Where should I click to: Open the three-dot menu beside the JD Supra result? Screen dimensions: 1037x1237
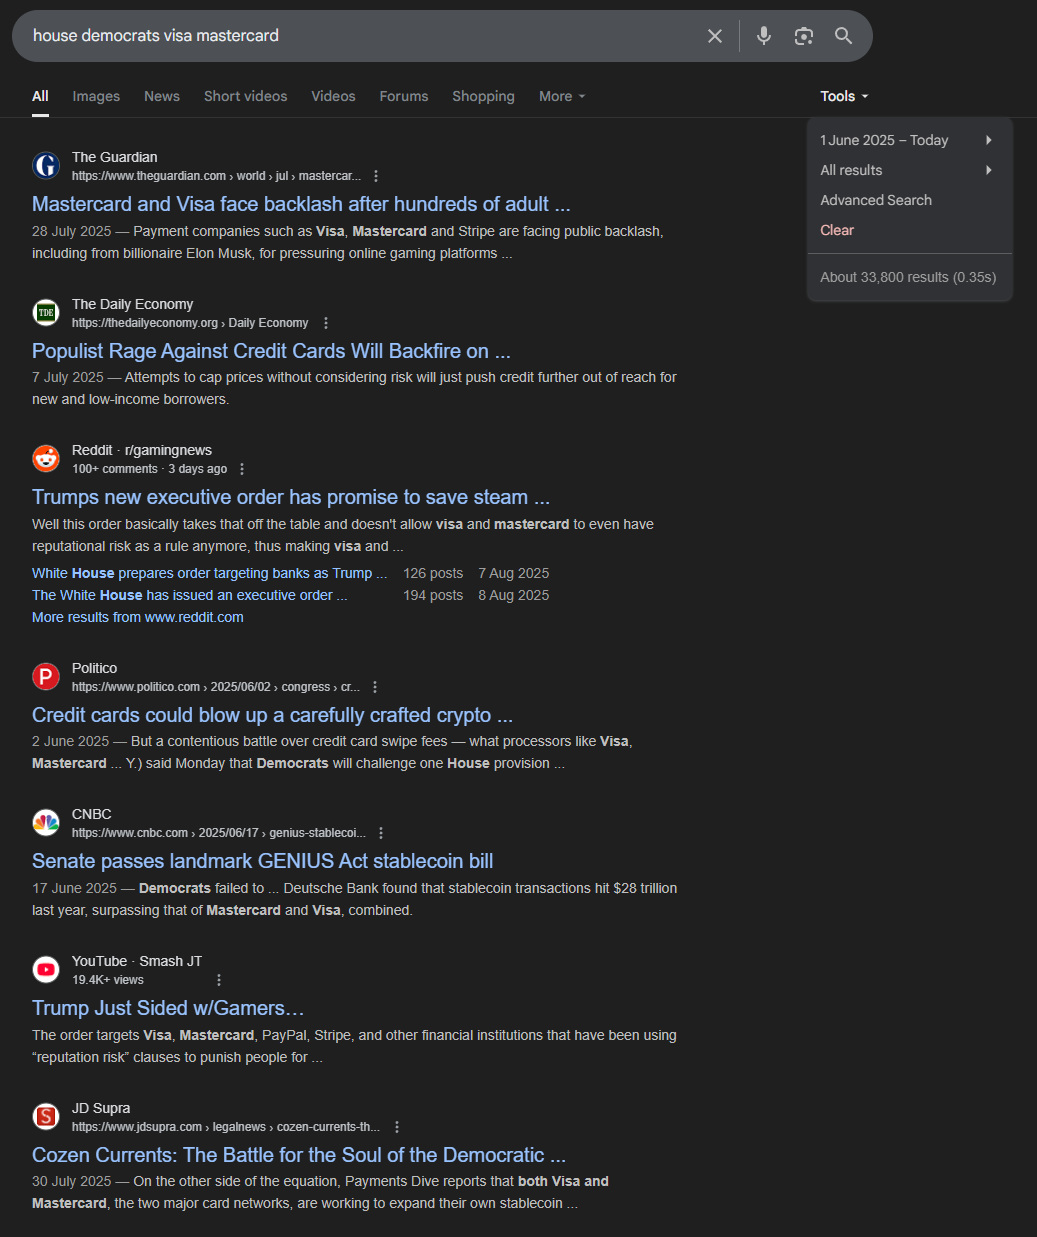[397, 1127]
